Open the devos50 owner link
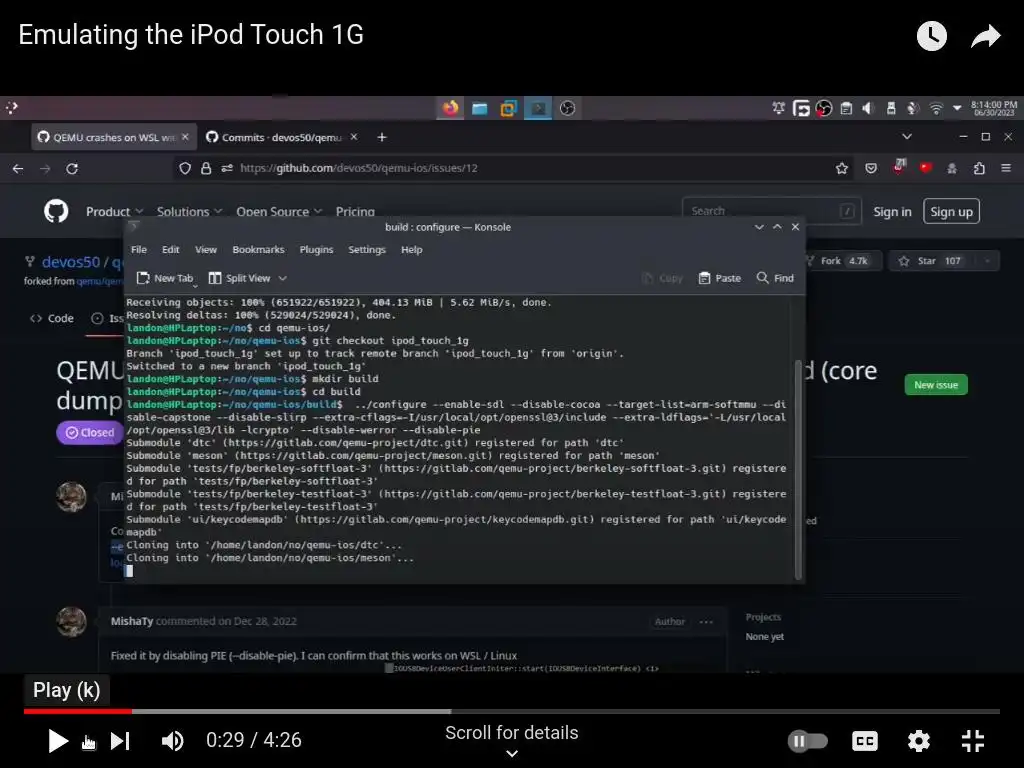 pyautogui.click(x=71, y=262)
